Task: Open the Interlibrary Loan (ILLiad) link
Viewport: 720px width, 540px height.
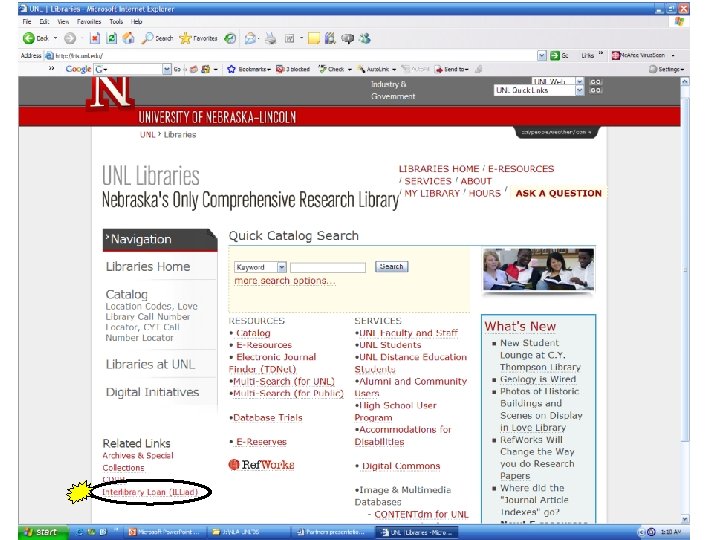Action: coord(150,492)
